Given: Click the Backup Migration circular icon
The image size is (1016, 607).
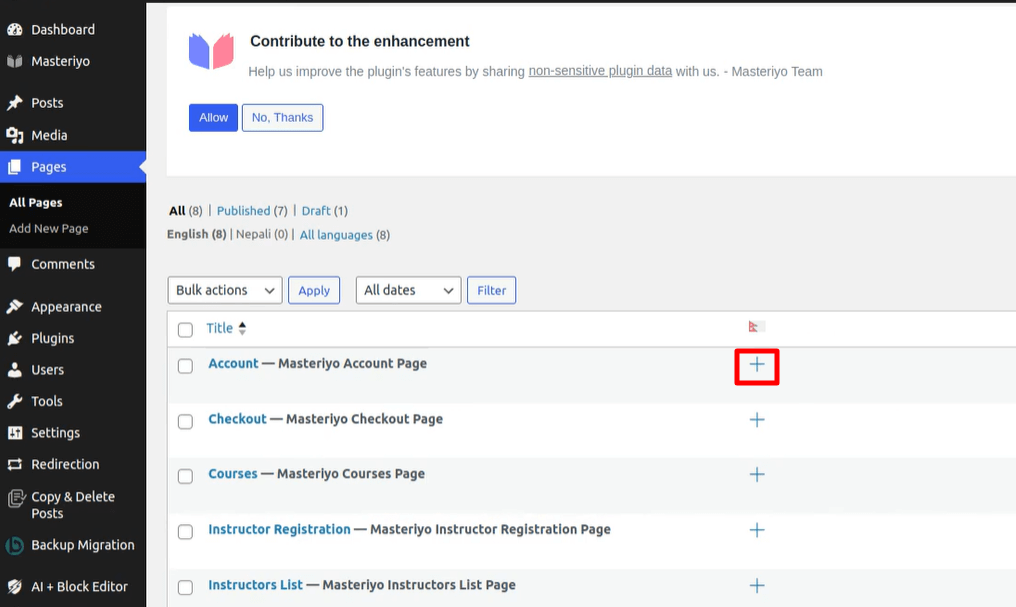Looking at the screenshot, I should pos(14,545).
